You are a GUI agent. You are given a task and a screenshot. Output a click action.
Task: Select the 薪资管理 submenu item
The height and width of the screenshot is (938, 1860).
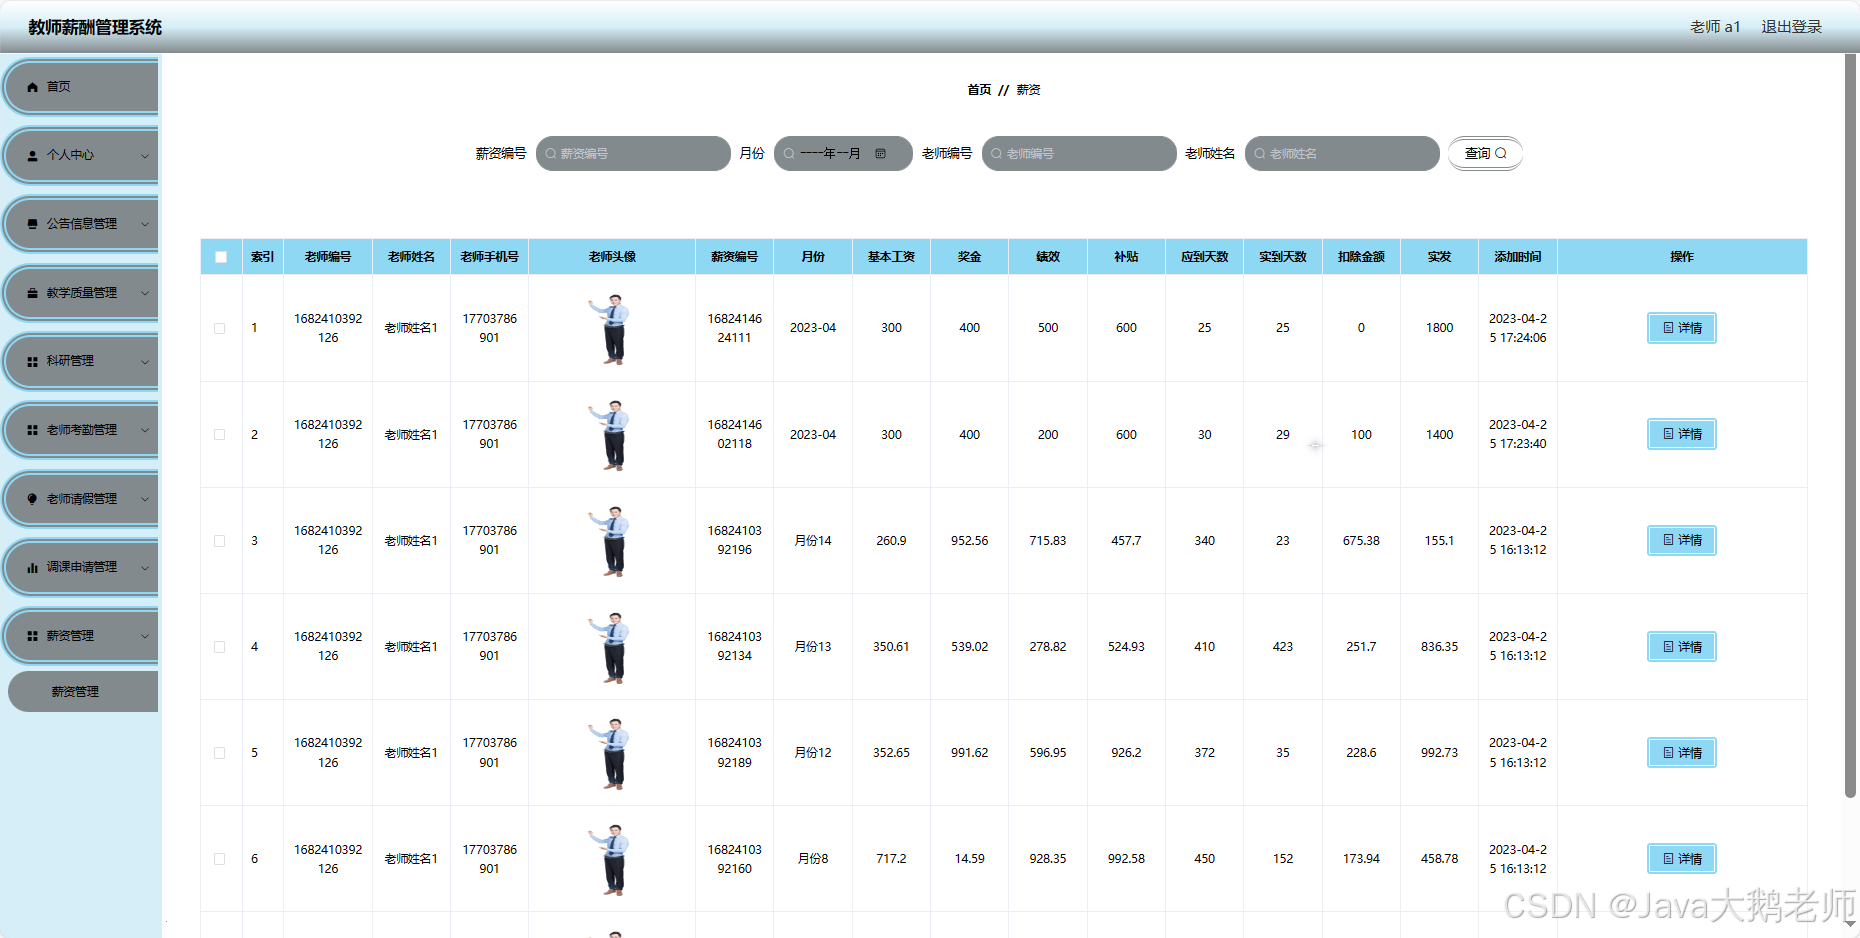pos(83,692)
